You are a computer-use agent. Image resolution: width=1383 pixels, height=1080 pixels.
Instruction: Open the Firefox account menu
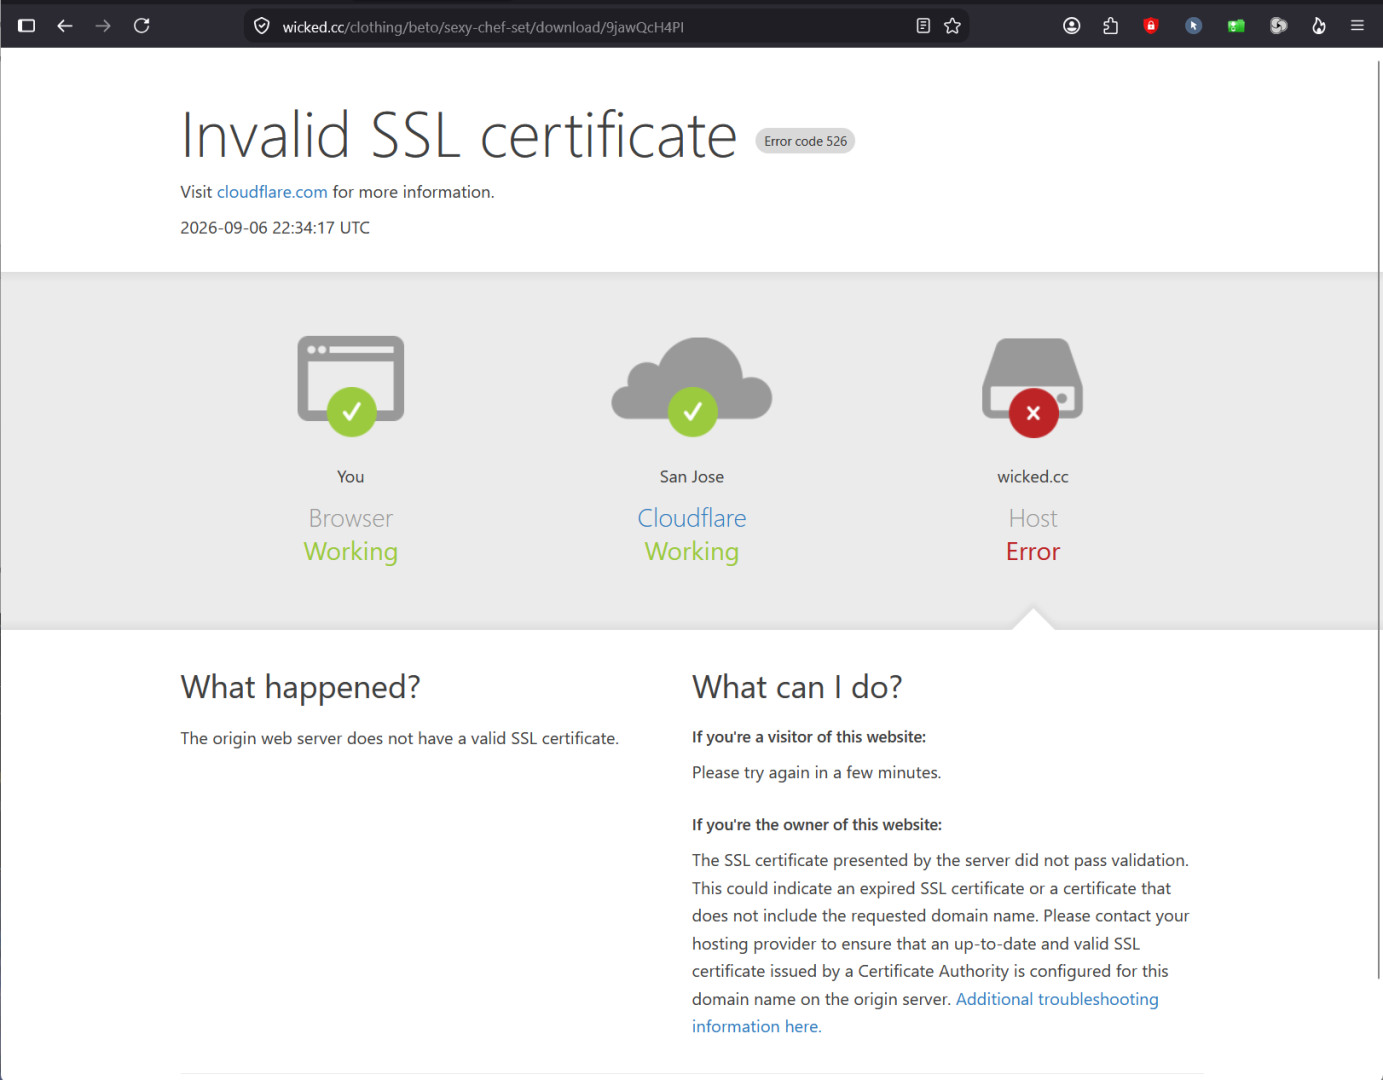point(1072,26)
